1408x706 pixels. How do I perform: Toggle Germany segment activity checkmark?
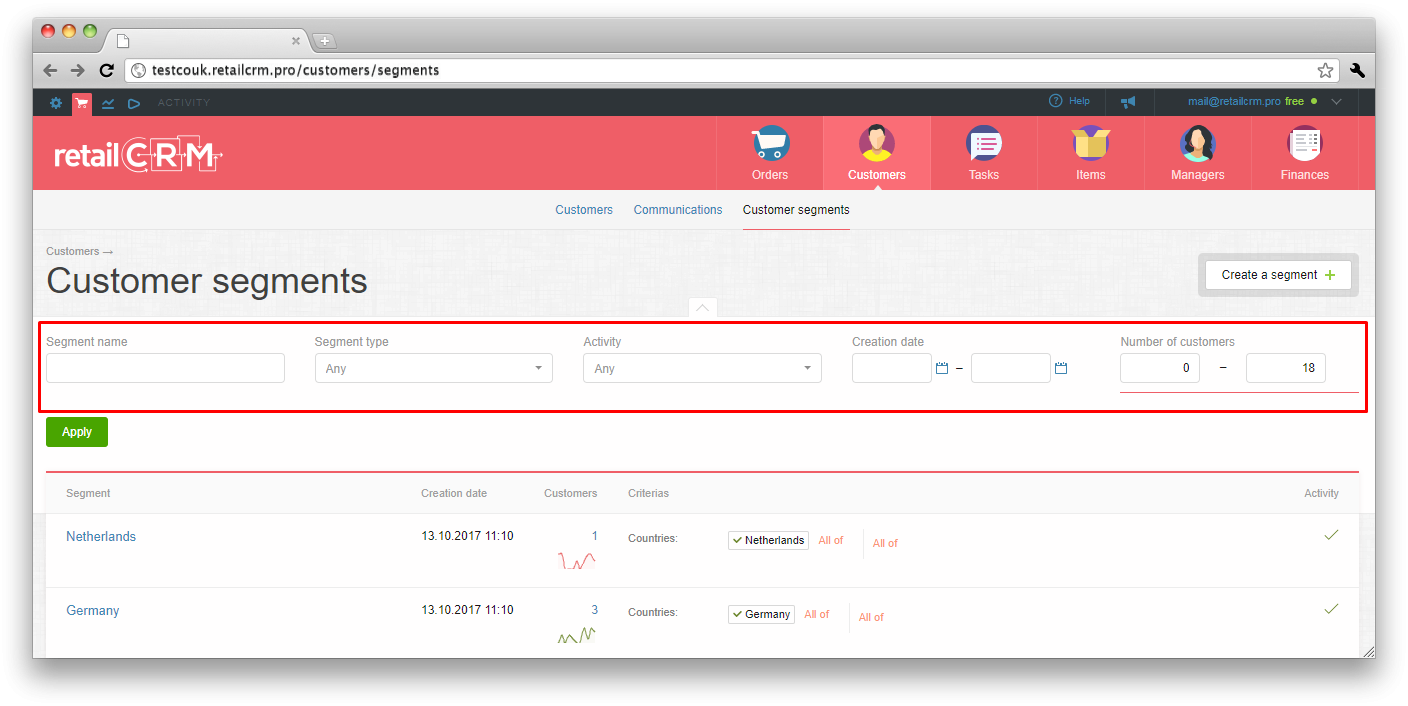[x=1331, y=609]
